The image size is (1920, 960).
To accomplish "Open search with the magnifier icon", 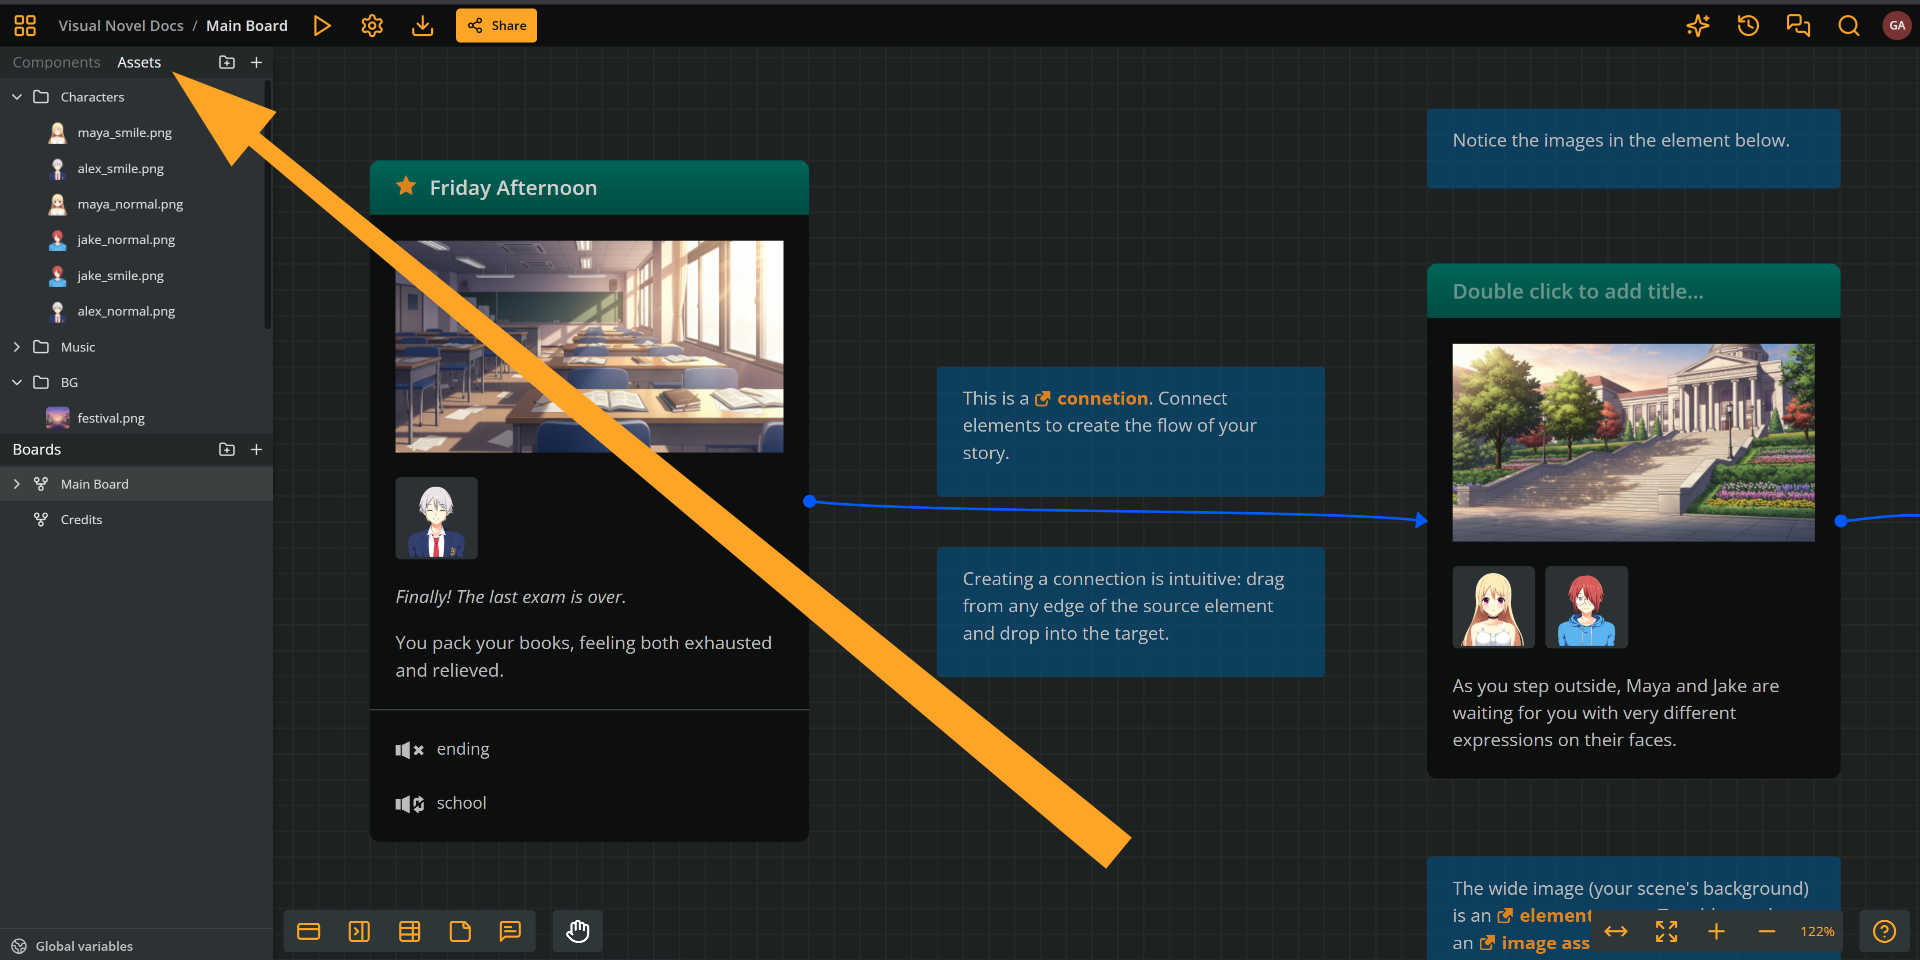I will tap(1848, 25).
